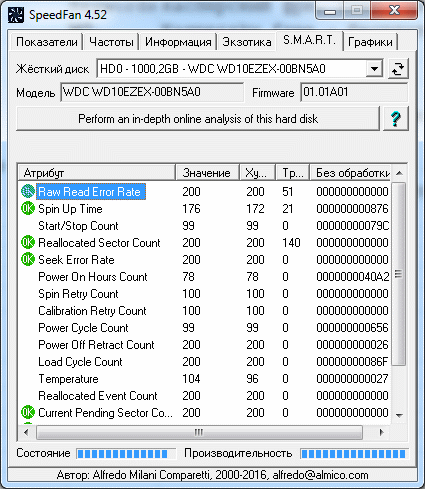Click the scroll left arrow
Screen dimensions: 425x489
(x=26, y=432)
